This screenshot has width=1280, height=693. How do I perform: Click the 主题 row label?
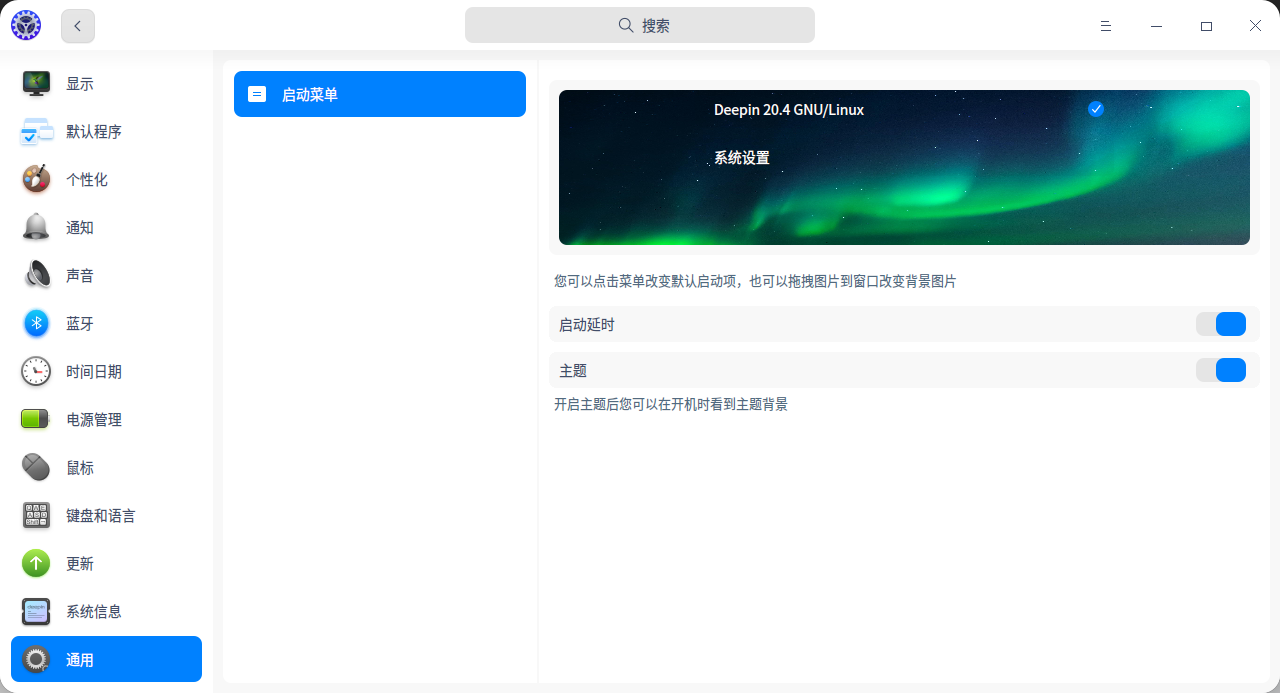(573, 370)
